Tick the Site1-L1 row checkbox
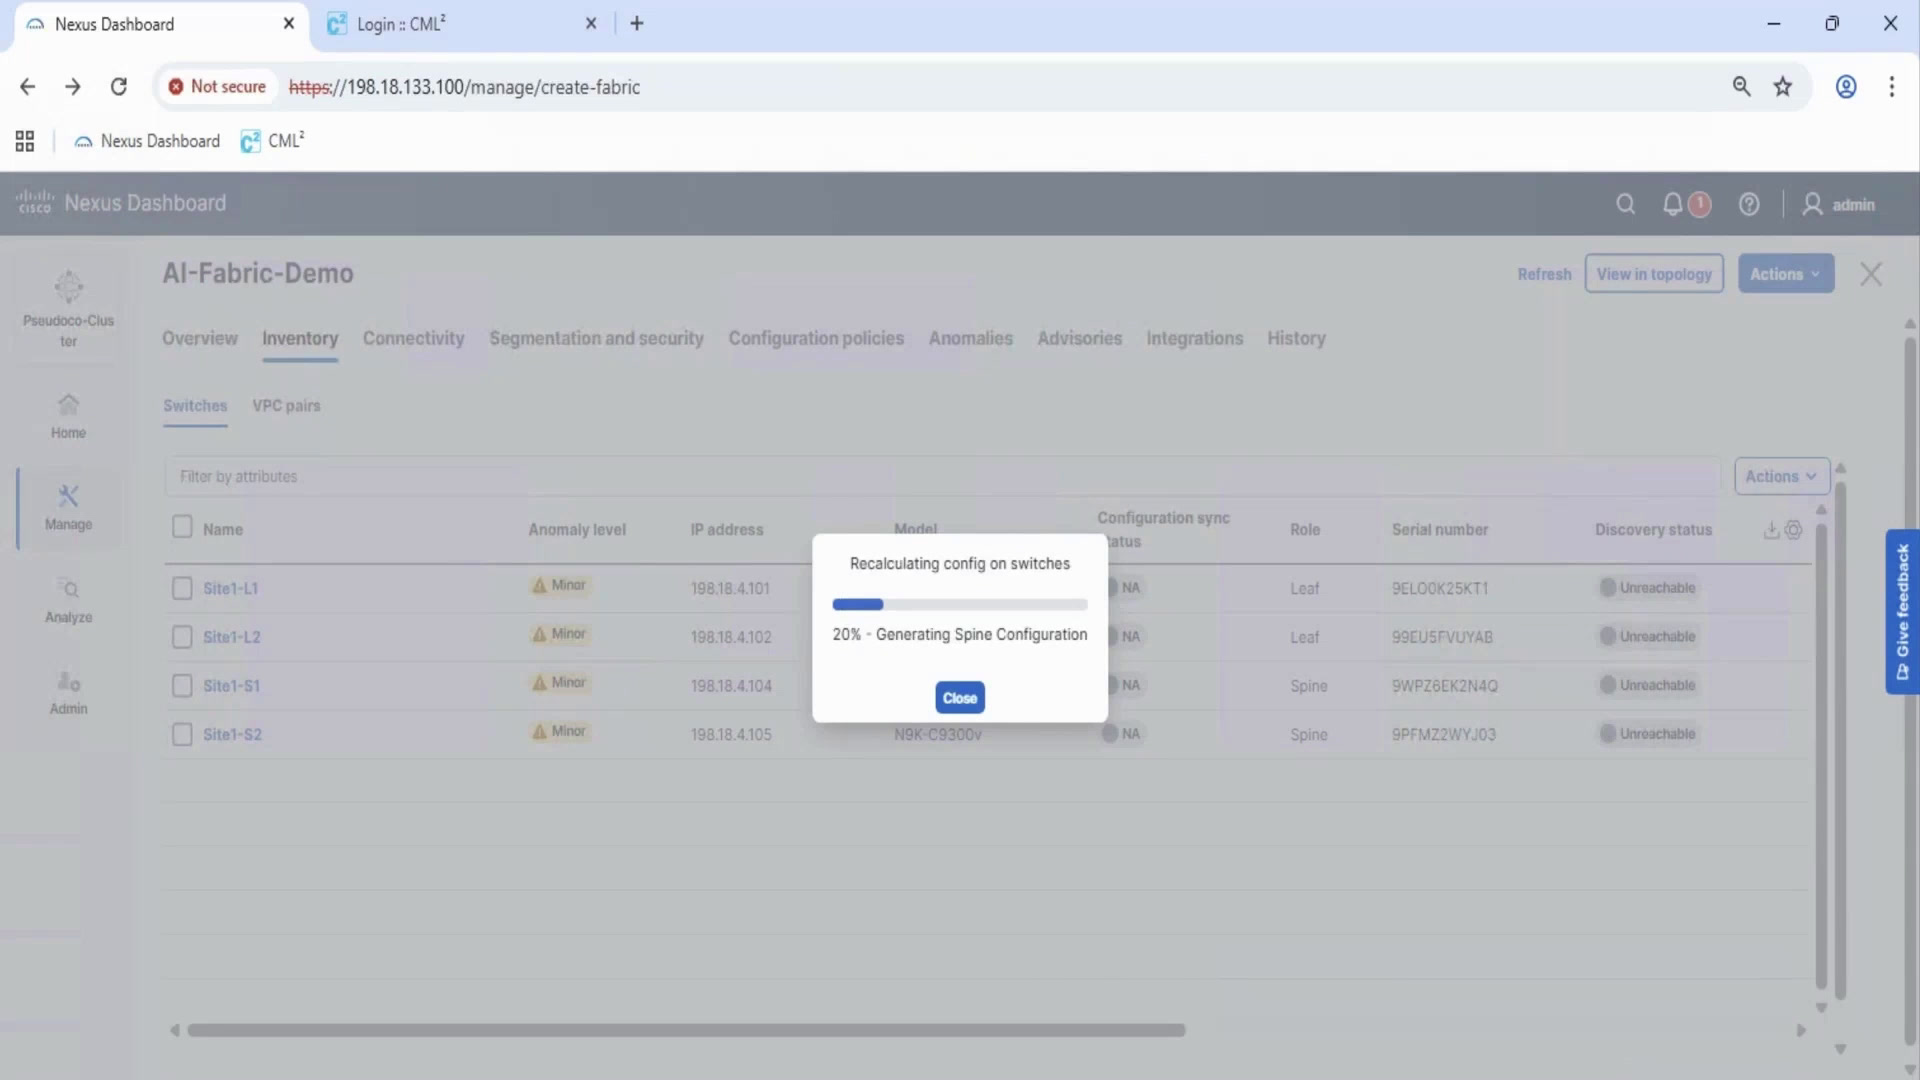Screen dimensions: 1920x1080 182,588
